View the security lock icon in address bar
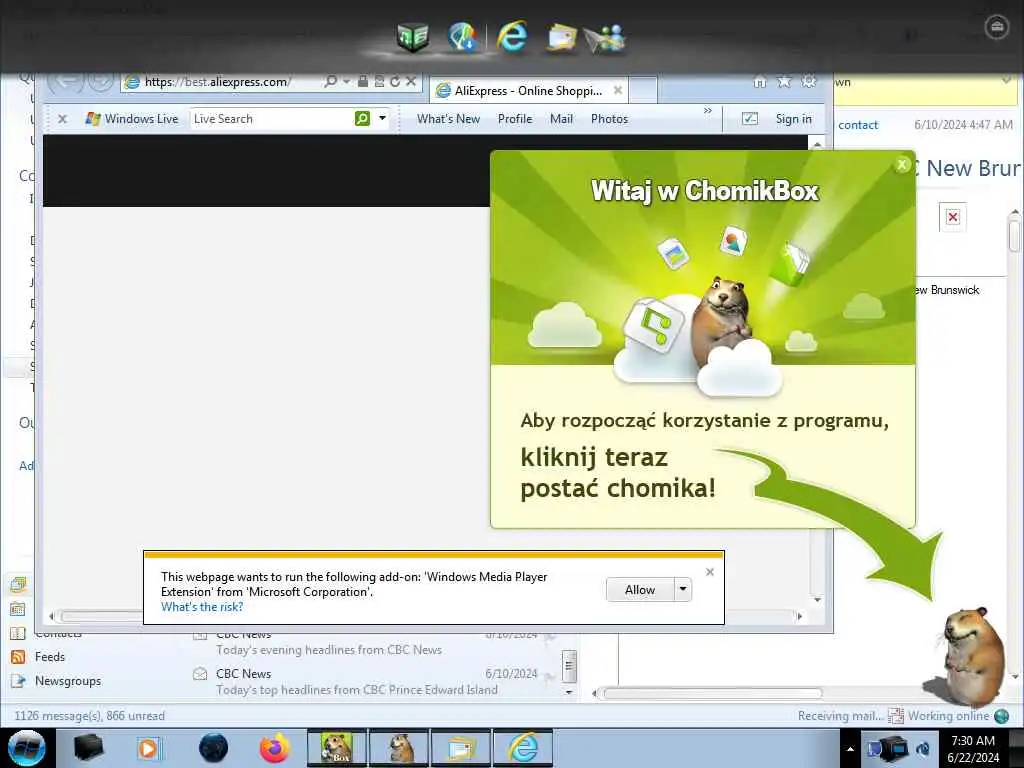The width and height of the screenshot is (1024, 768). pos(362,82)
